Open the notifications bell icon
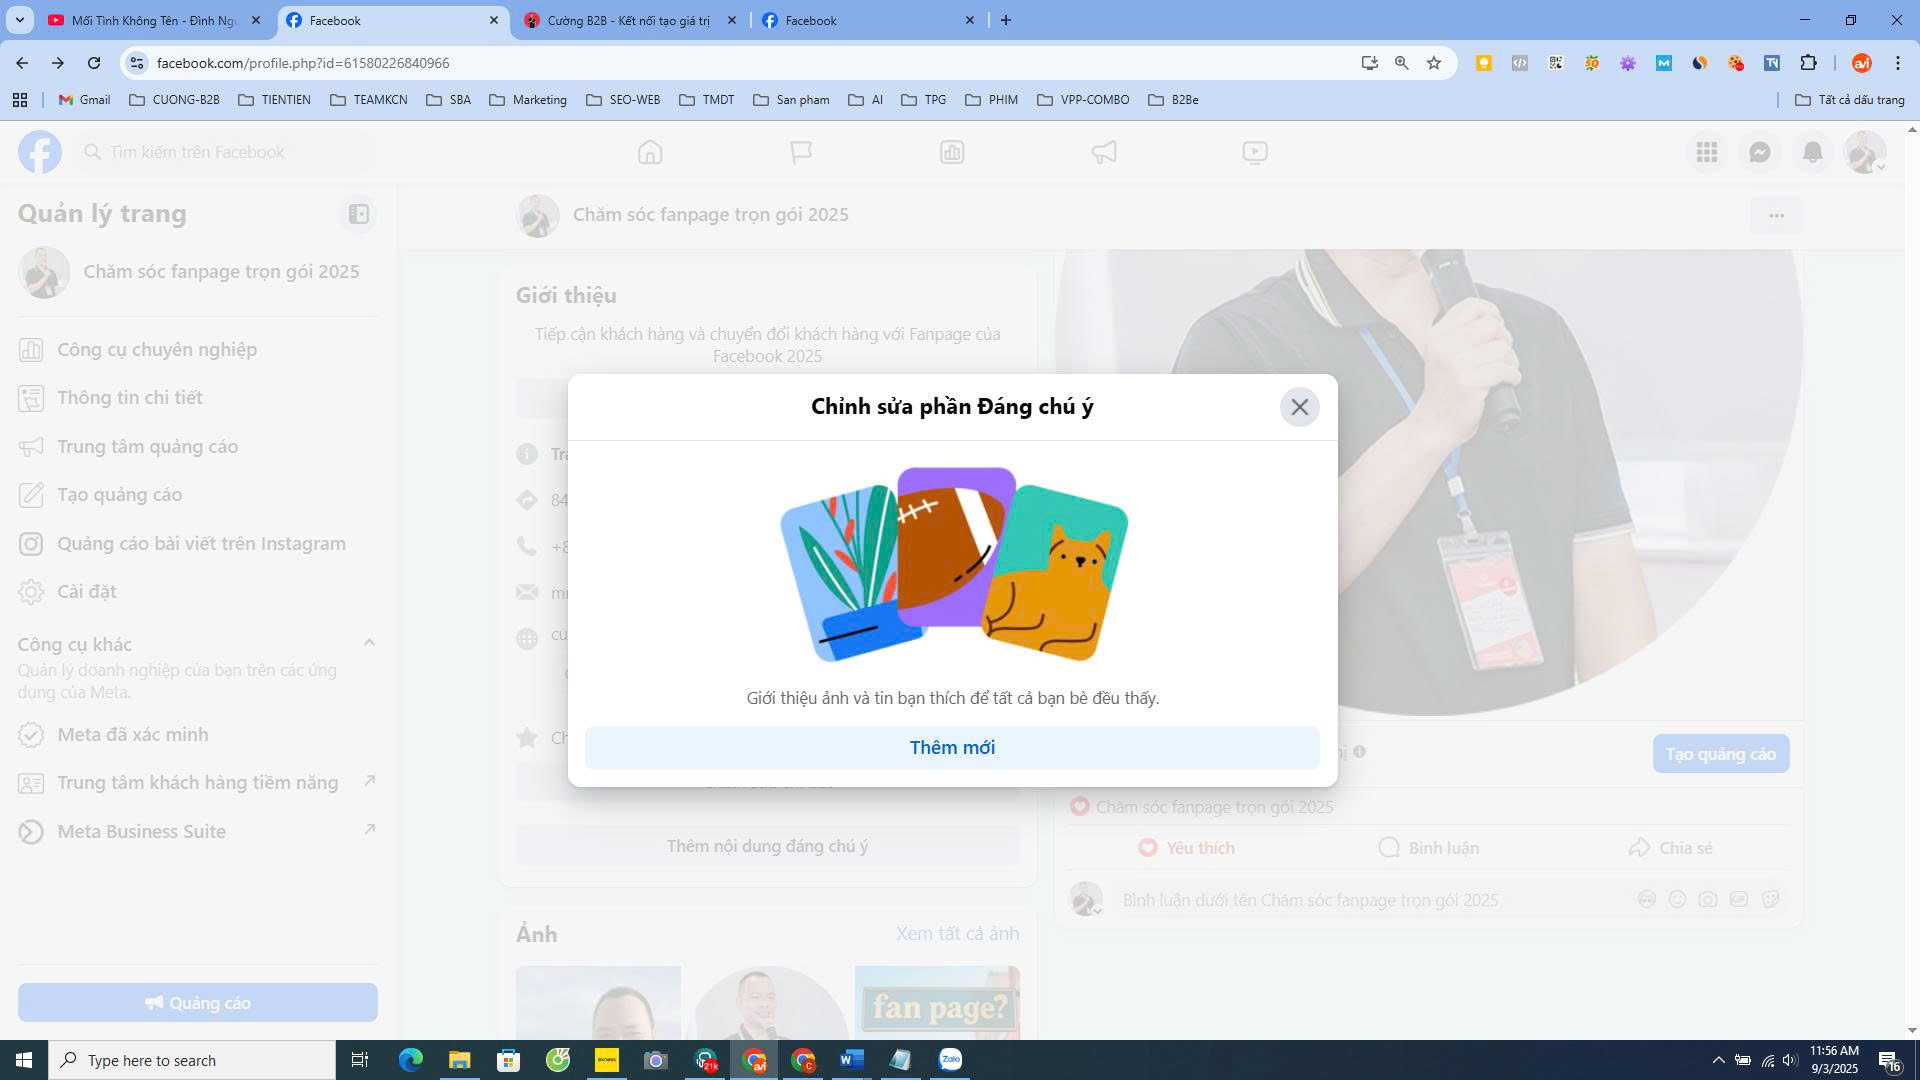1920x1080 pixels. coord(1813,152)
